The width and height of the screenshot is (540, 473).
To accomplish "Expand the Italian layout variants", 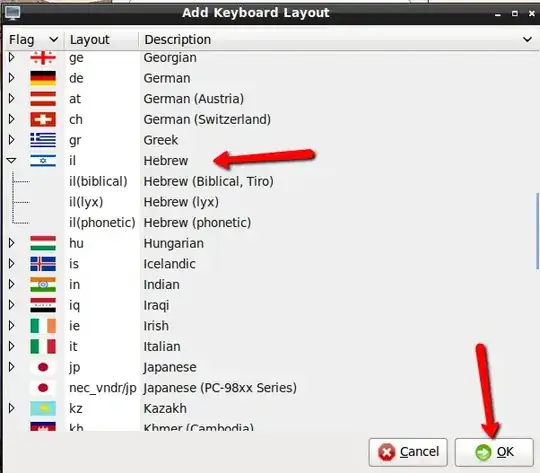I will click(11, 346).
